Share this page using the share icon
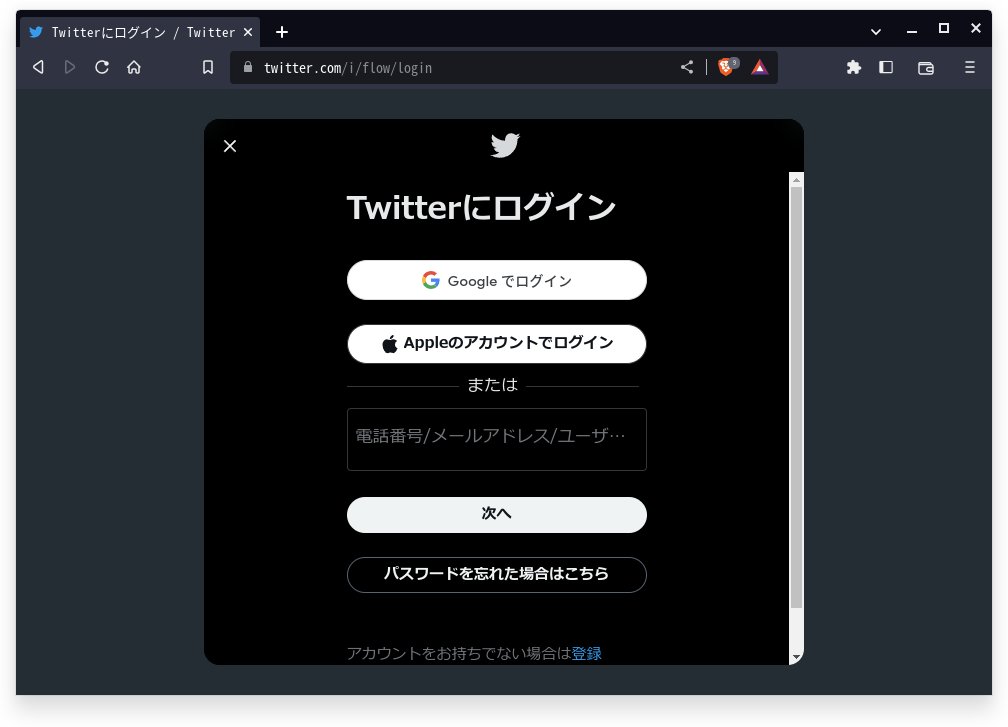 point(687,67)
